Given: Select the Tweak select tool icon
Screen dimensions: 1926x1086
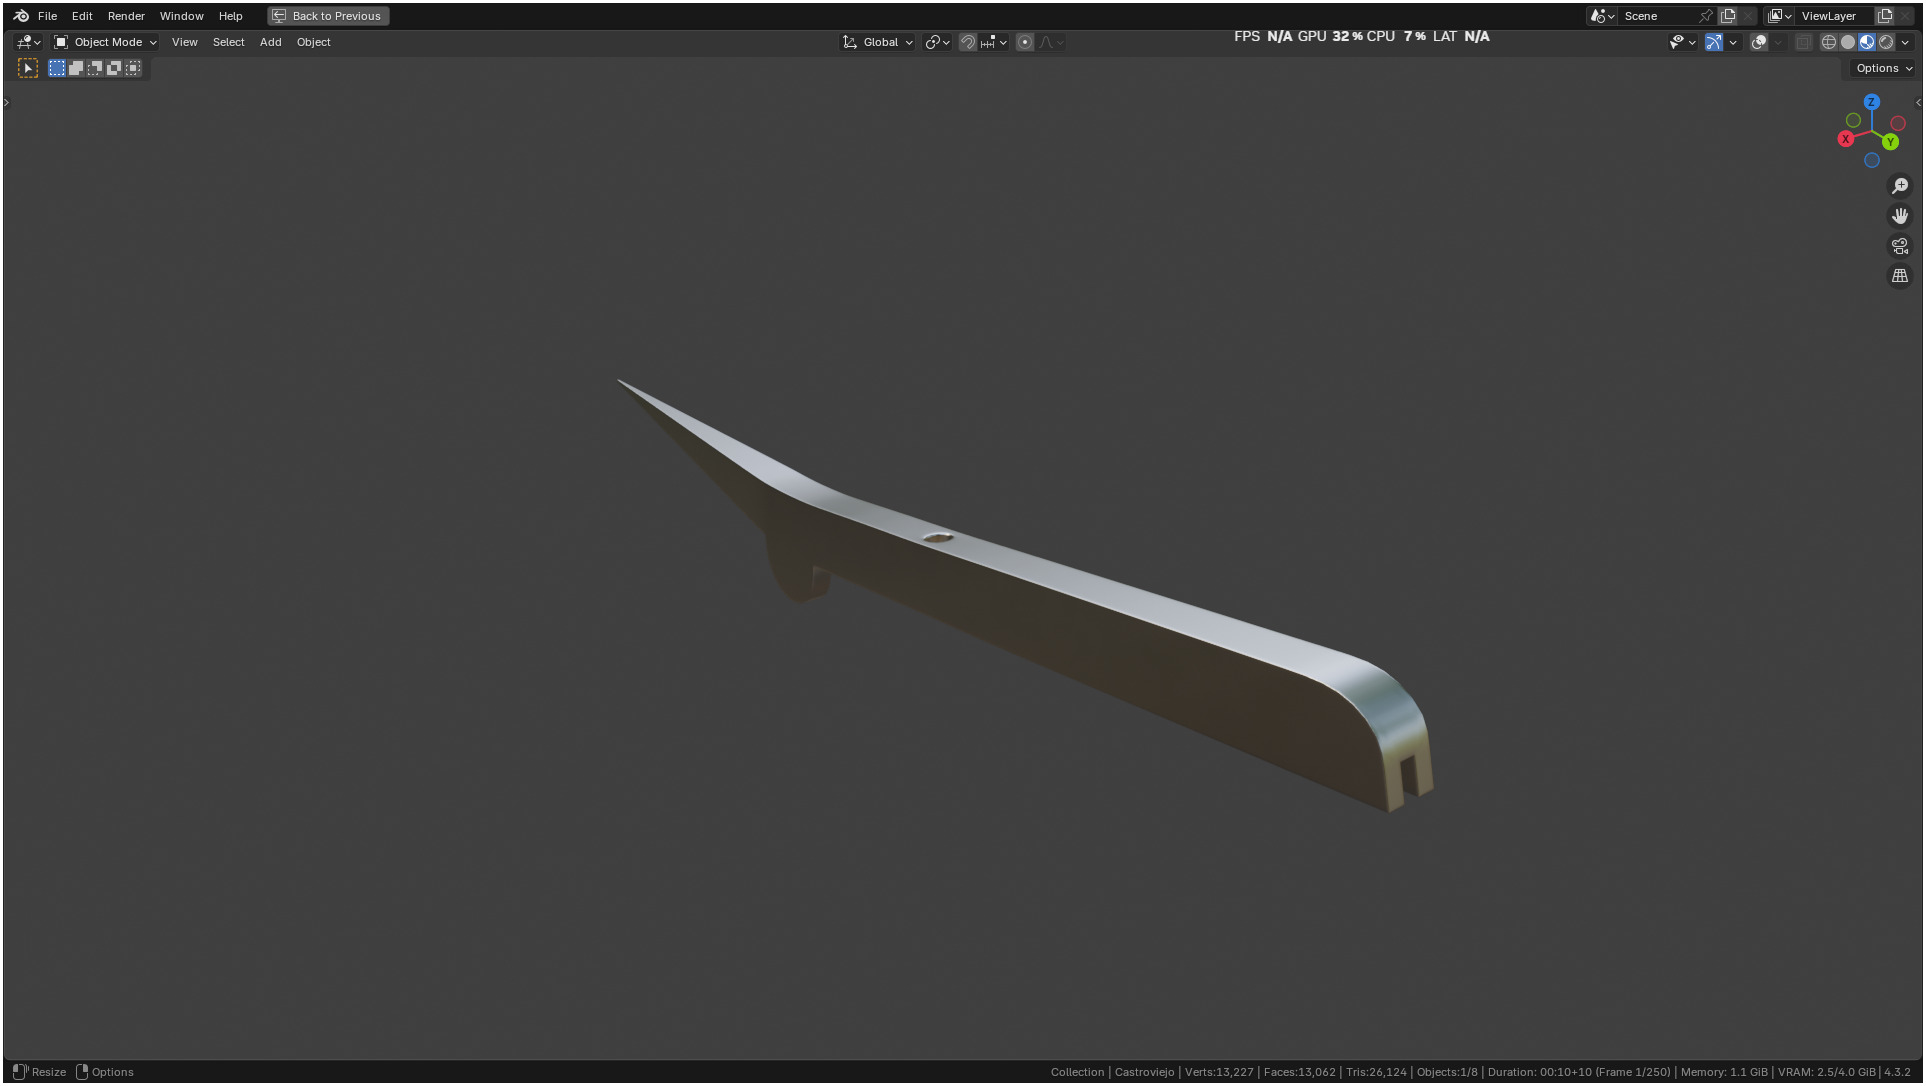Looking at the screenshot, I should tap(28, 68).
